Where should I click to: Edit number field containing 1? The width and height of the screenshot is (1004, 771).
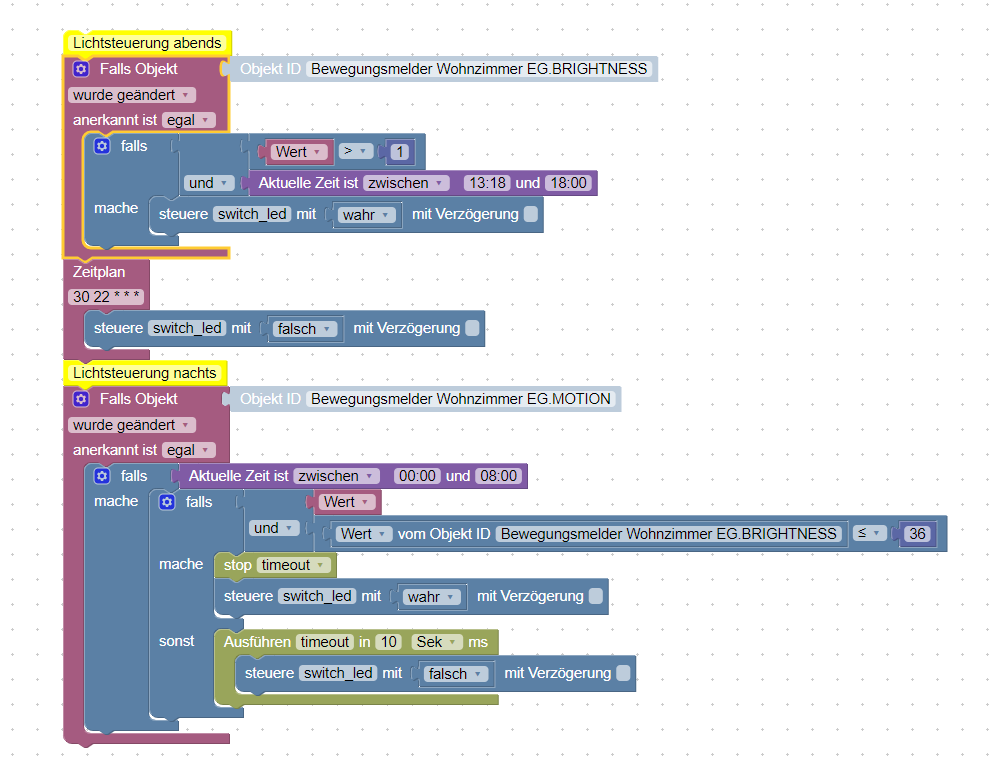click(x=400, y=152)
